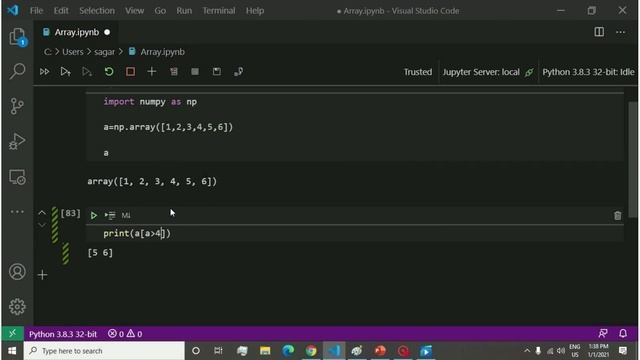The height and width of the screenshot is (360, 640).
Task: Open remote window indicator in status bar
Action: pyautogui.click(x=13, y=333)
